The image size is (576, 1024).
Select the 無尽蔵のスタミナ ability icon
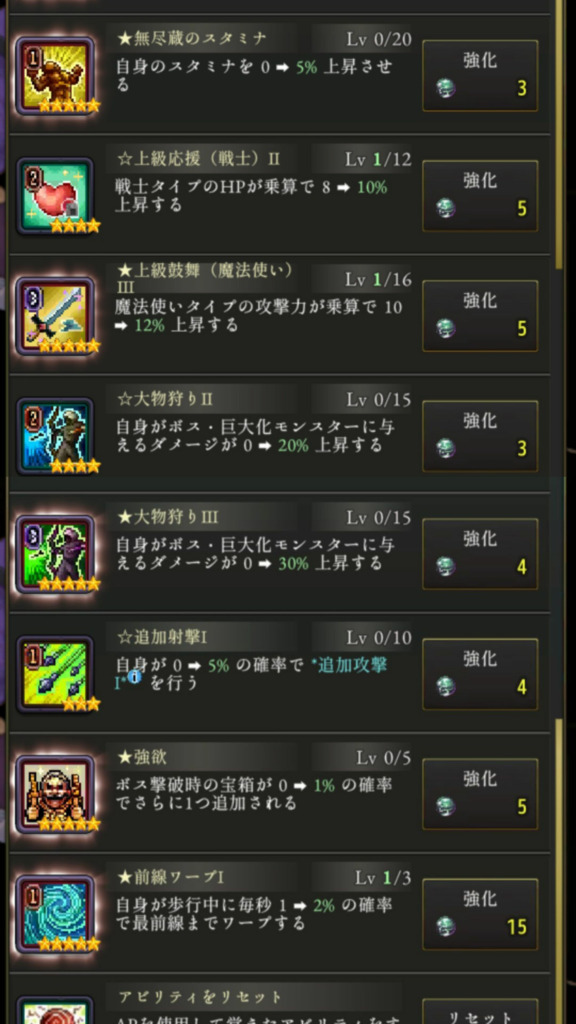tap(56, 76)
